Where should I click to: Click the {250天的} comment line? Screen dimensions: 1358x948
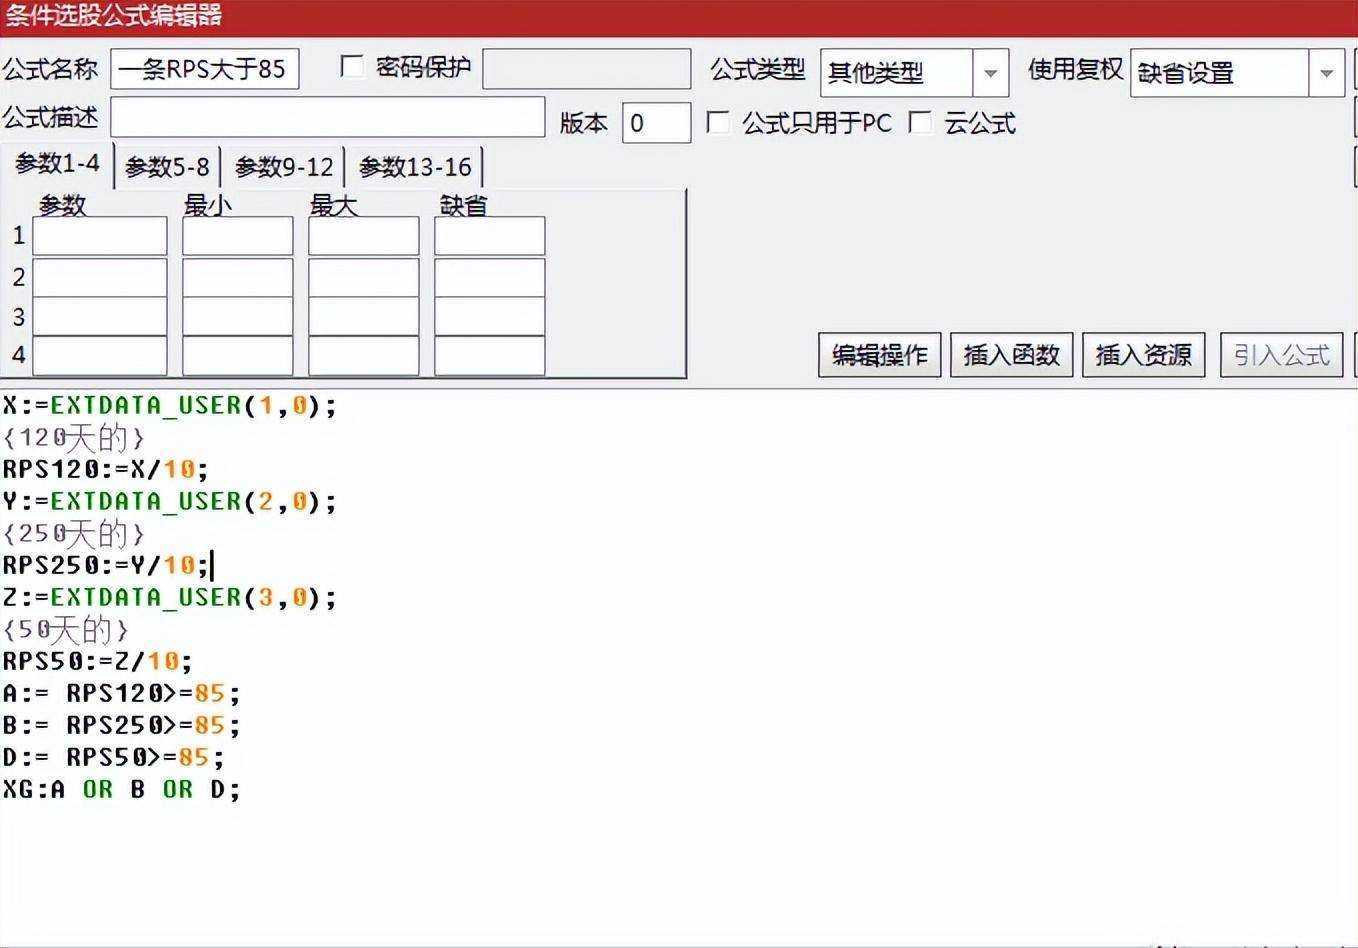pyautogui.click(x=74, y=534)
